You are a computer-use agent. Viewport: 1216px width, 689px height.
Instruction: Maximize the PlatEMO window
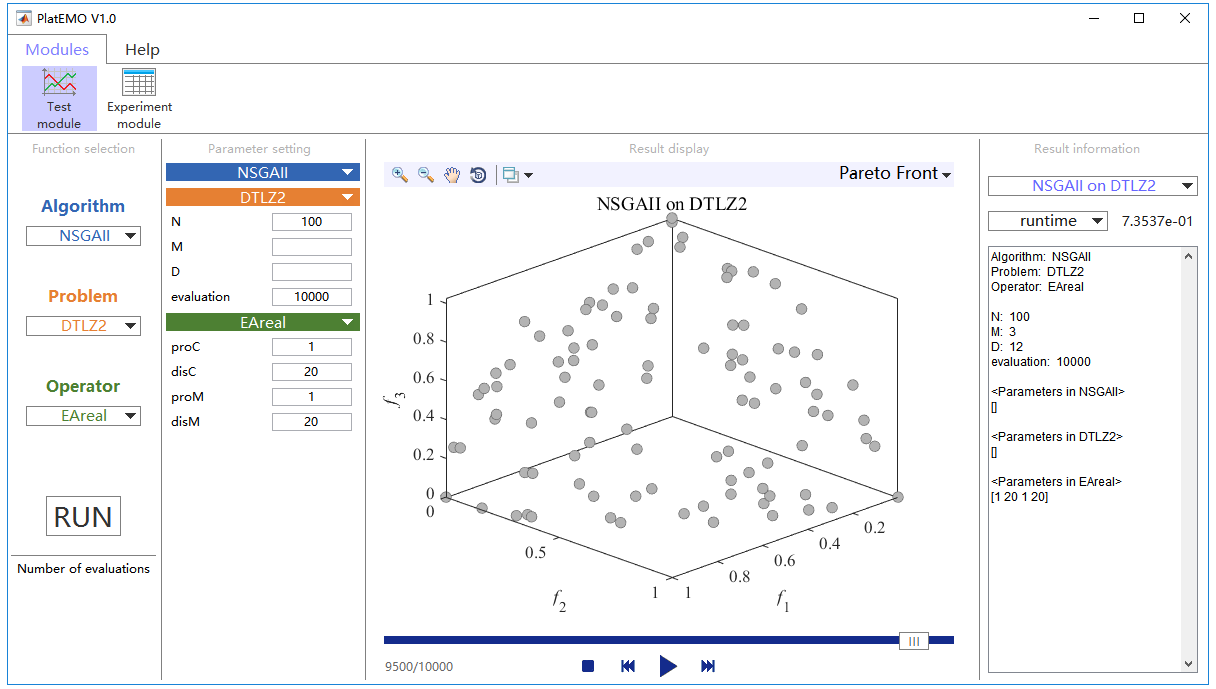pyautogui.click(x=1139, y=18)
